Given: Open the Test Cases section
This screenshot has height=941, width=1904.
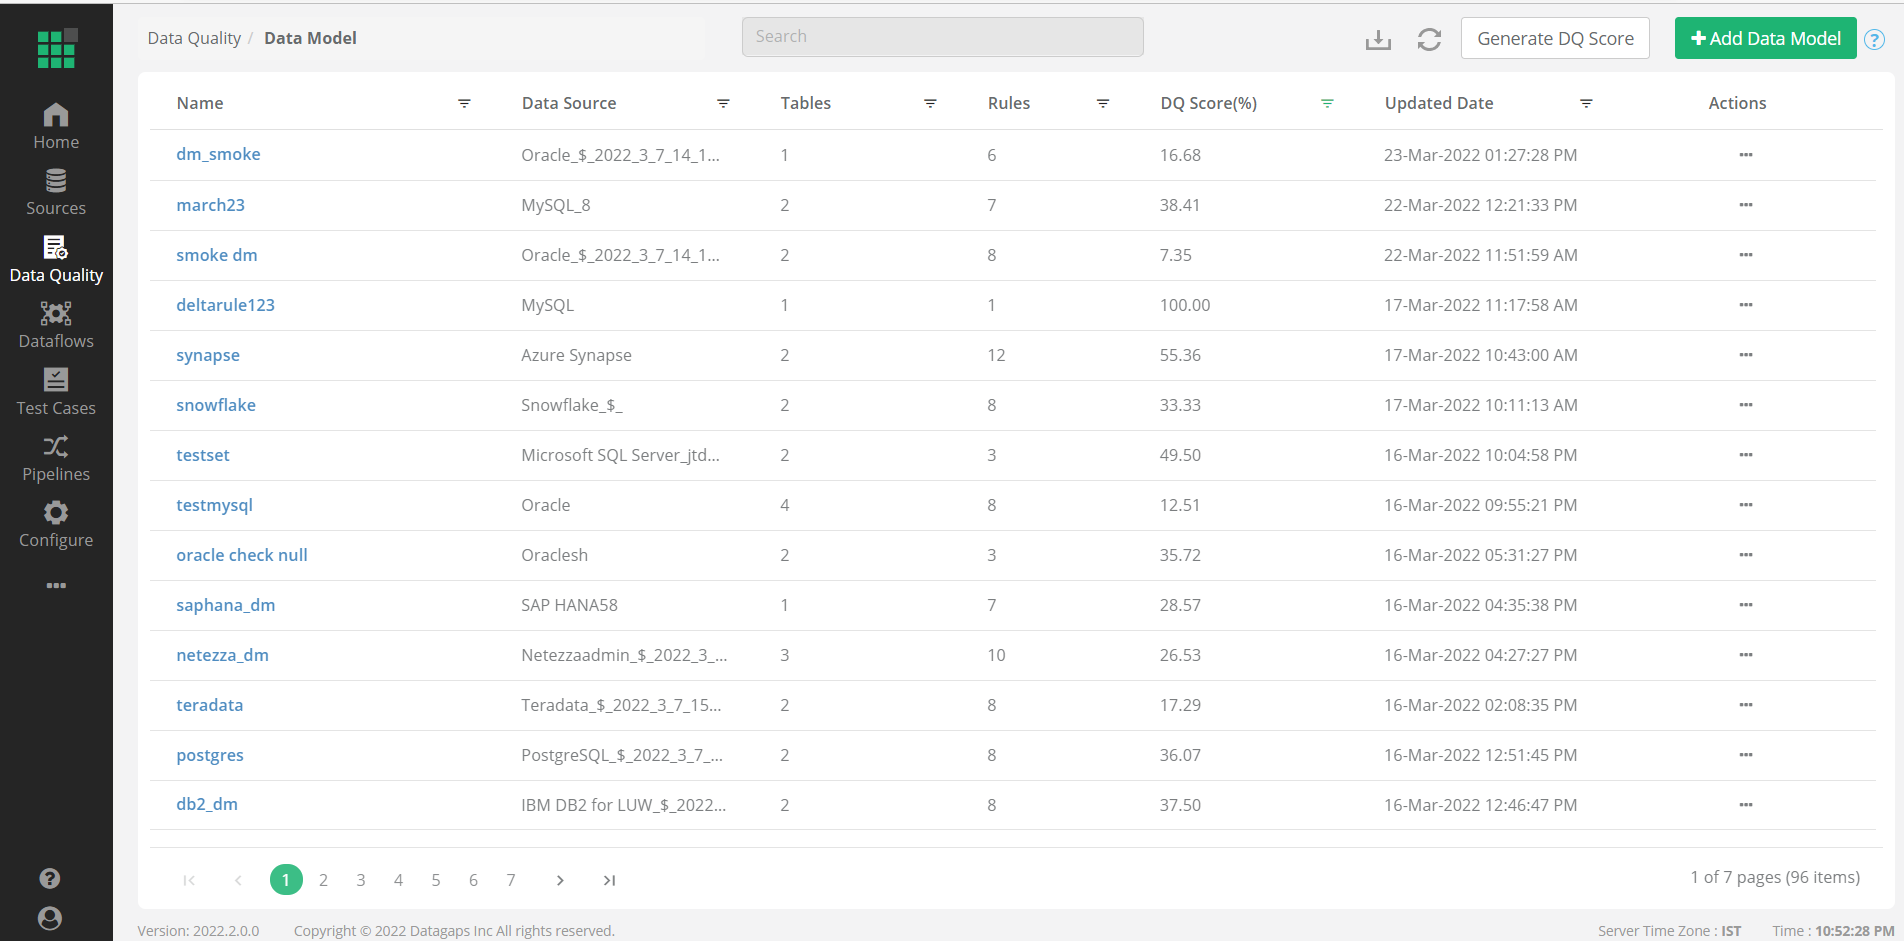Looking at the screenshot, I should [x=56, y=390].
